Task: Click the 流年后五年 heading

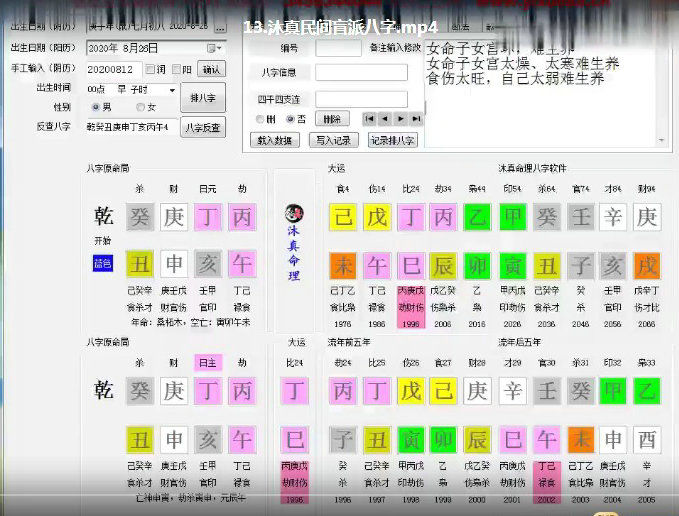Action: [x=520, y=342]
